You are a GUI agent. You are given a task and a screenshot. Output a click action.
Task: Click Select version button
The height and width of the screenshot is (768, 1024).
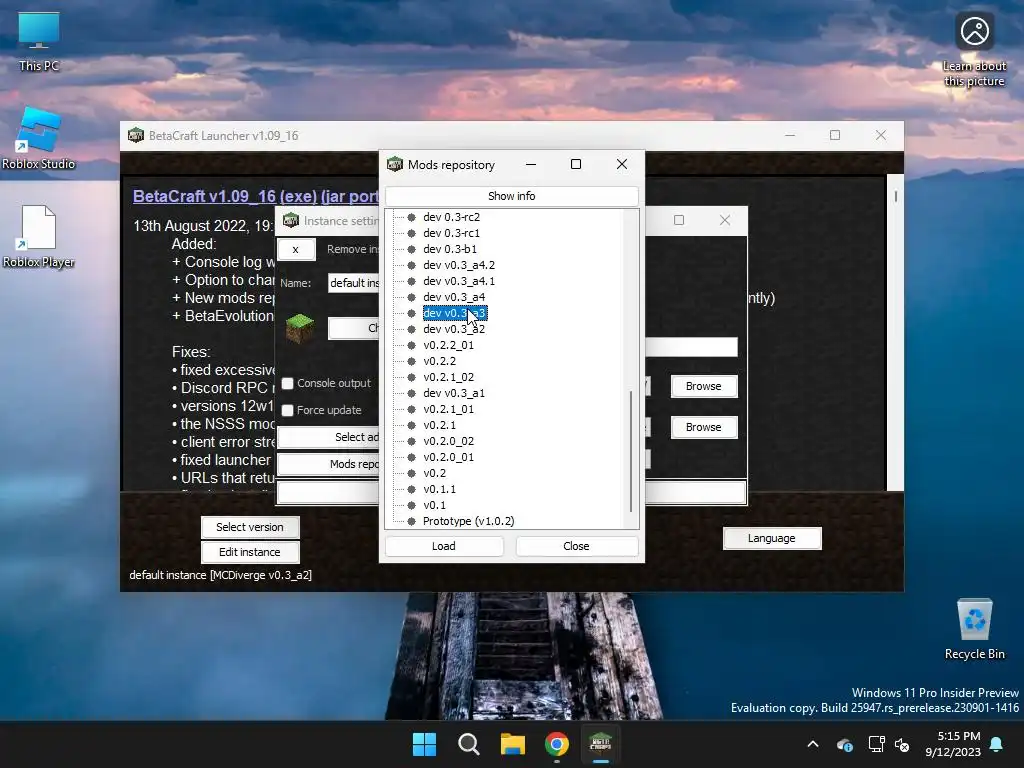coord(250,527)
